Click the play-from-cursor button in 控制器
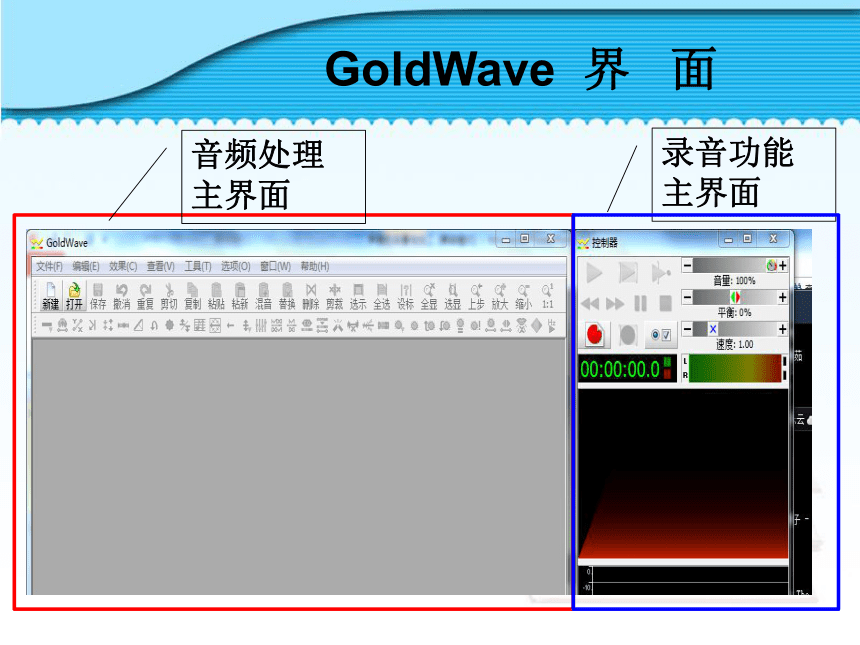Screen dimensions: 860x645 coord(660,273)
